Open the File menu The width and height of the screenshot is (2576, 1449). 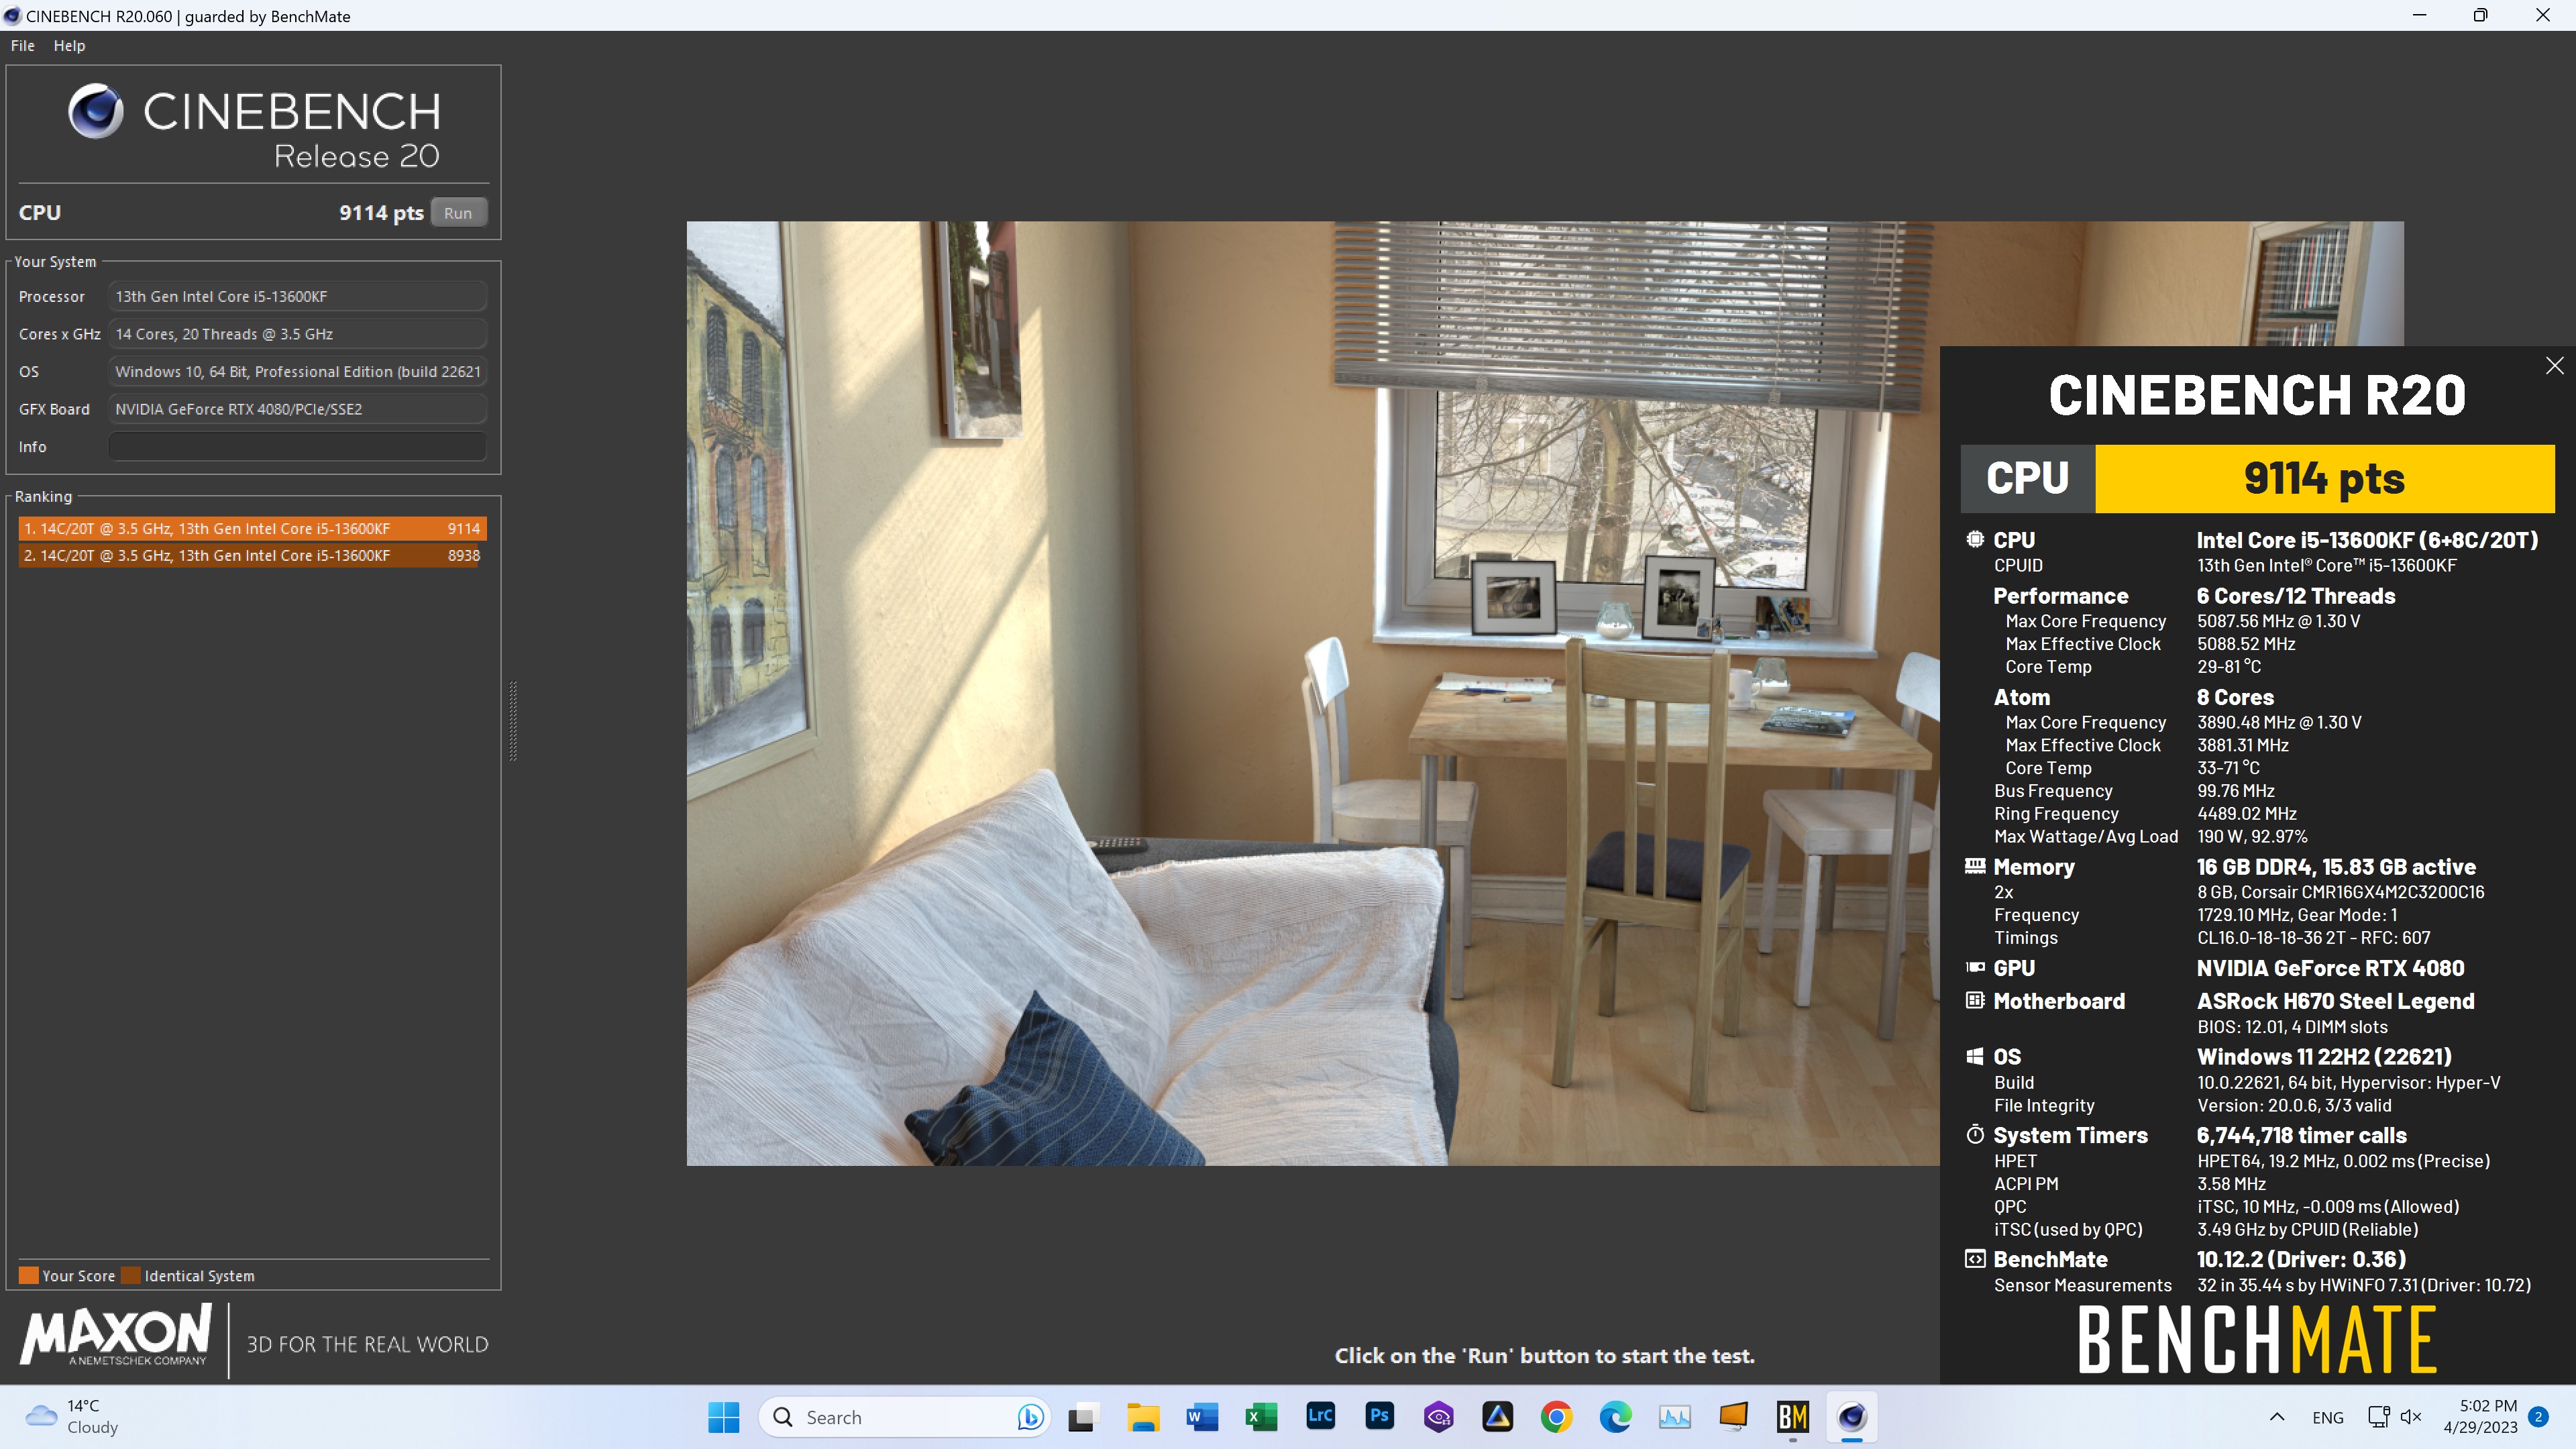pyautogui.click(x=23, y=46)
